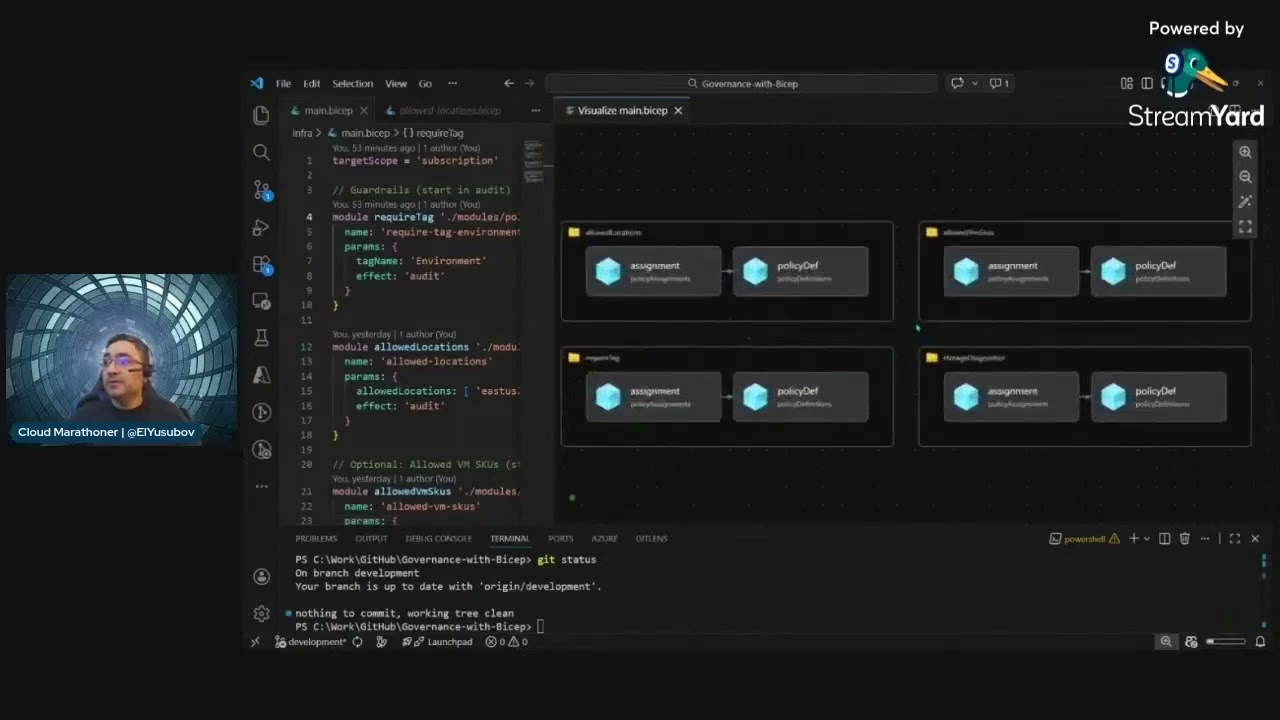Click the Governance-with-Bicep command center search box
The width and height of the screenshot is (1280, 720).
[741, 83]
